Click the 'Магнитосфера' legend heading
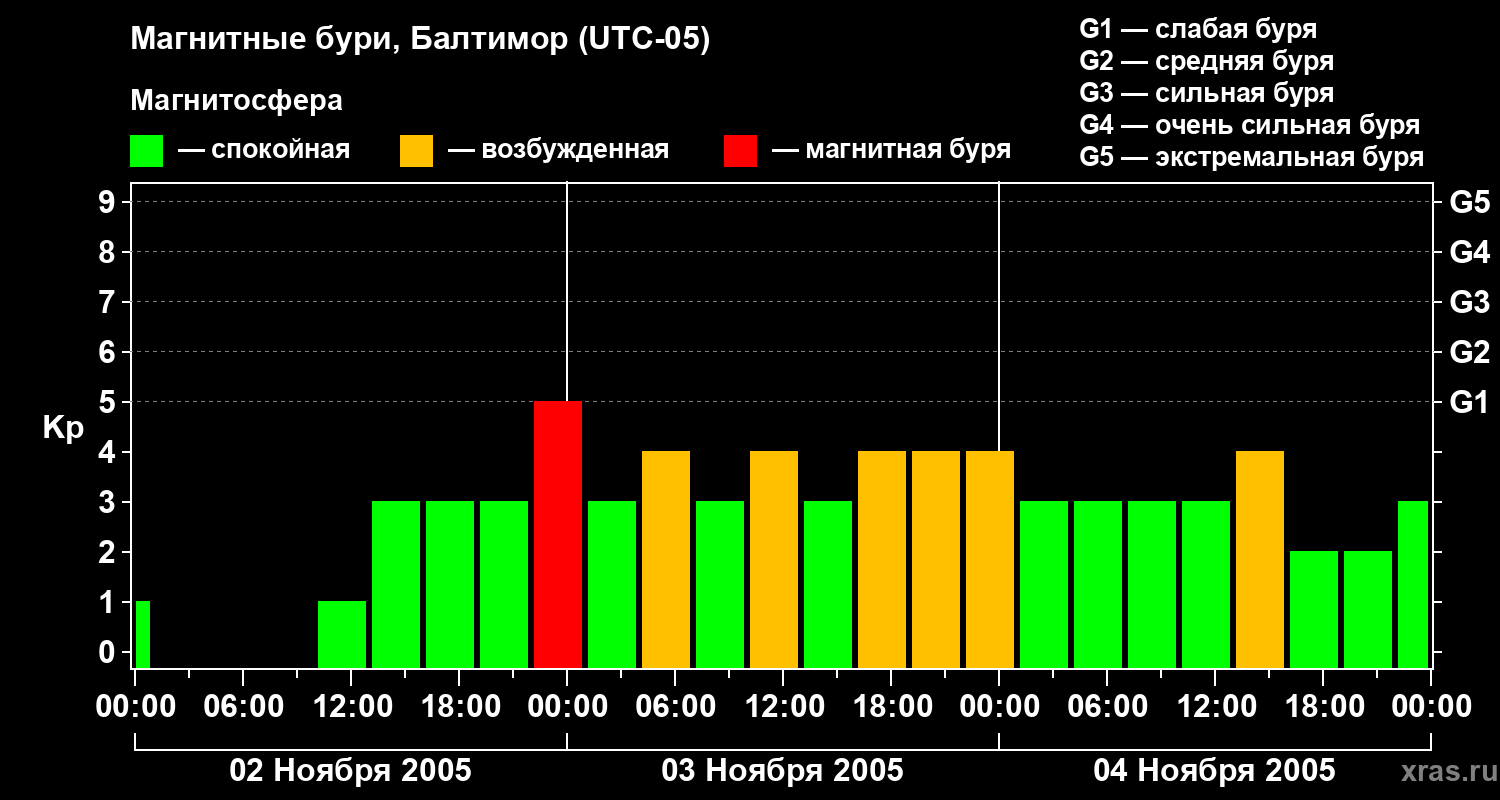The height and width of the screenshot is (800, 1500). click(236, 101)
